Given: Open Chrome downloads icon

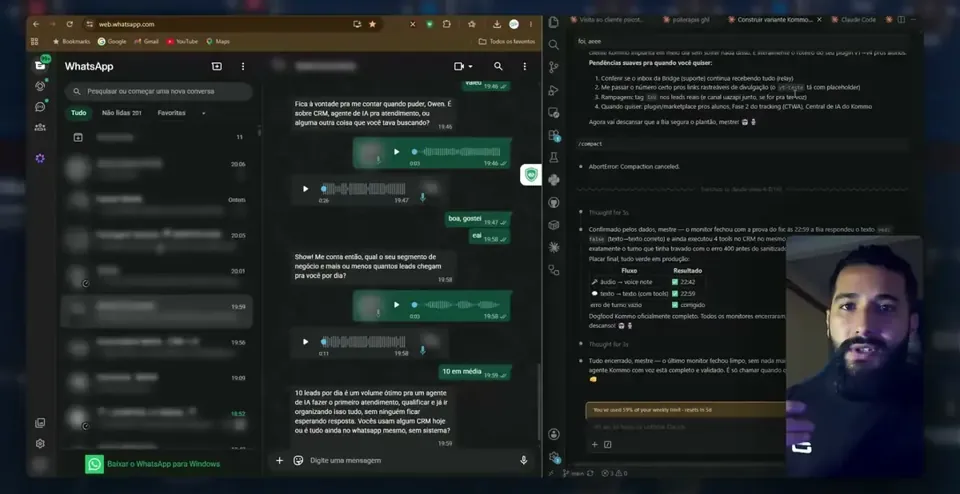Looking at the screenshot, I should pos(497,24).
